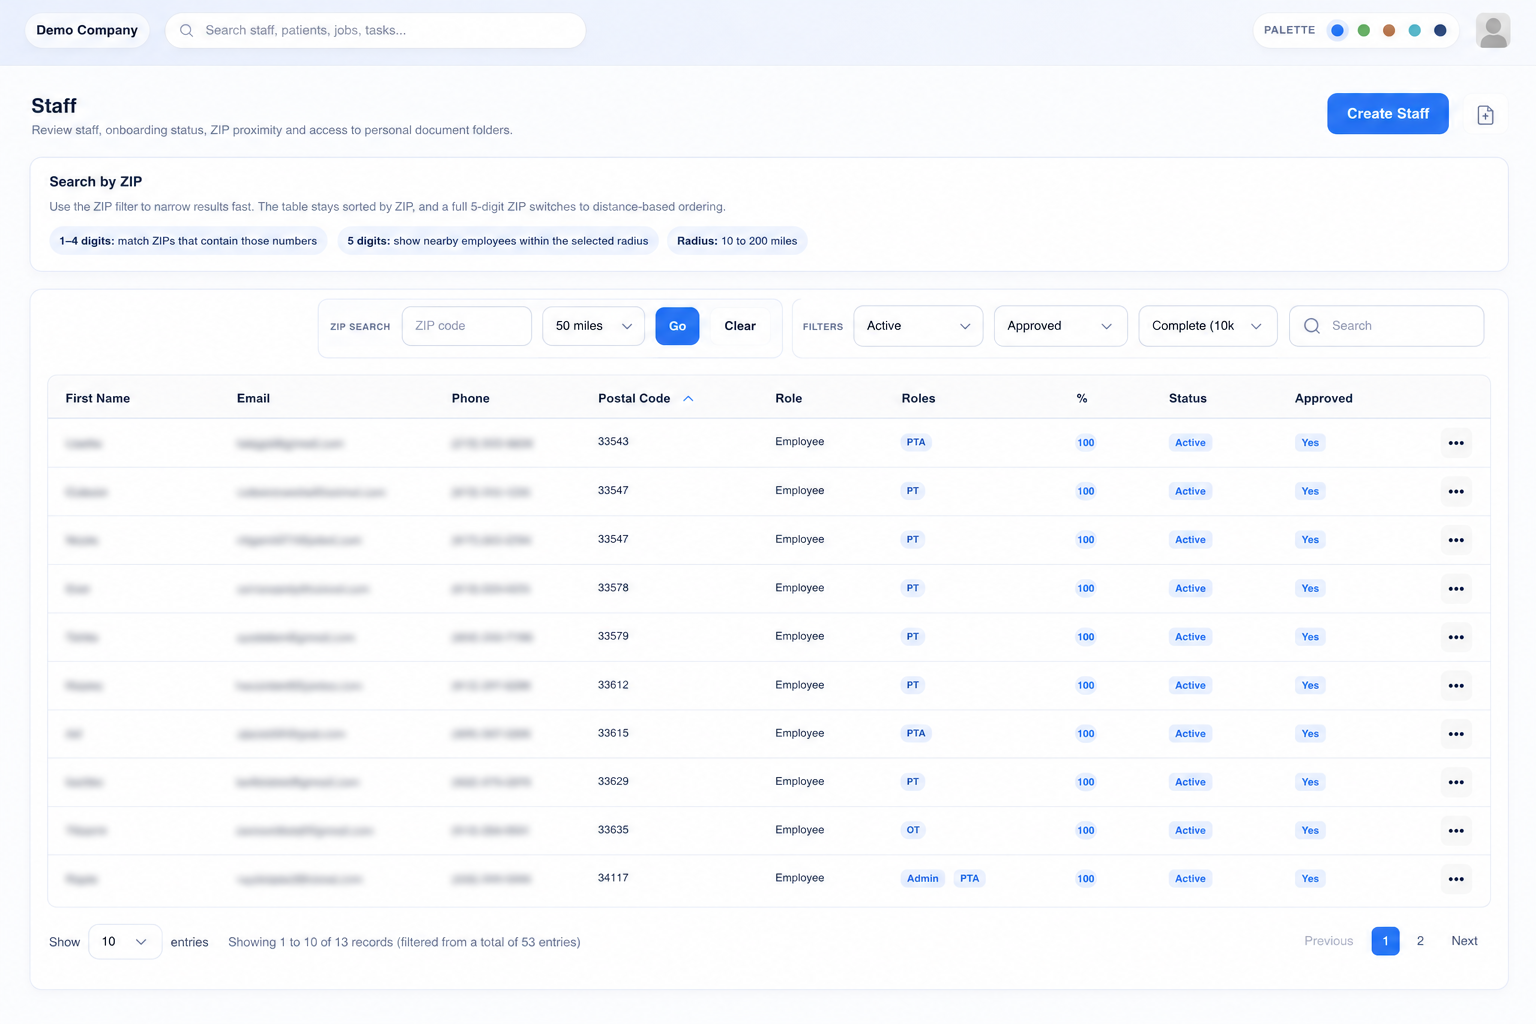The image size is (1536, 1024).
Task: Focus the table Search input field
Action: [x=1386, y=326]
